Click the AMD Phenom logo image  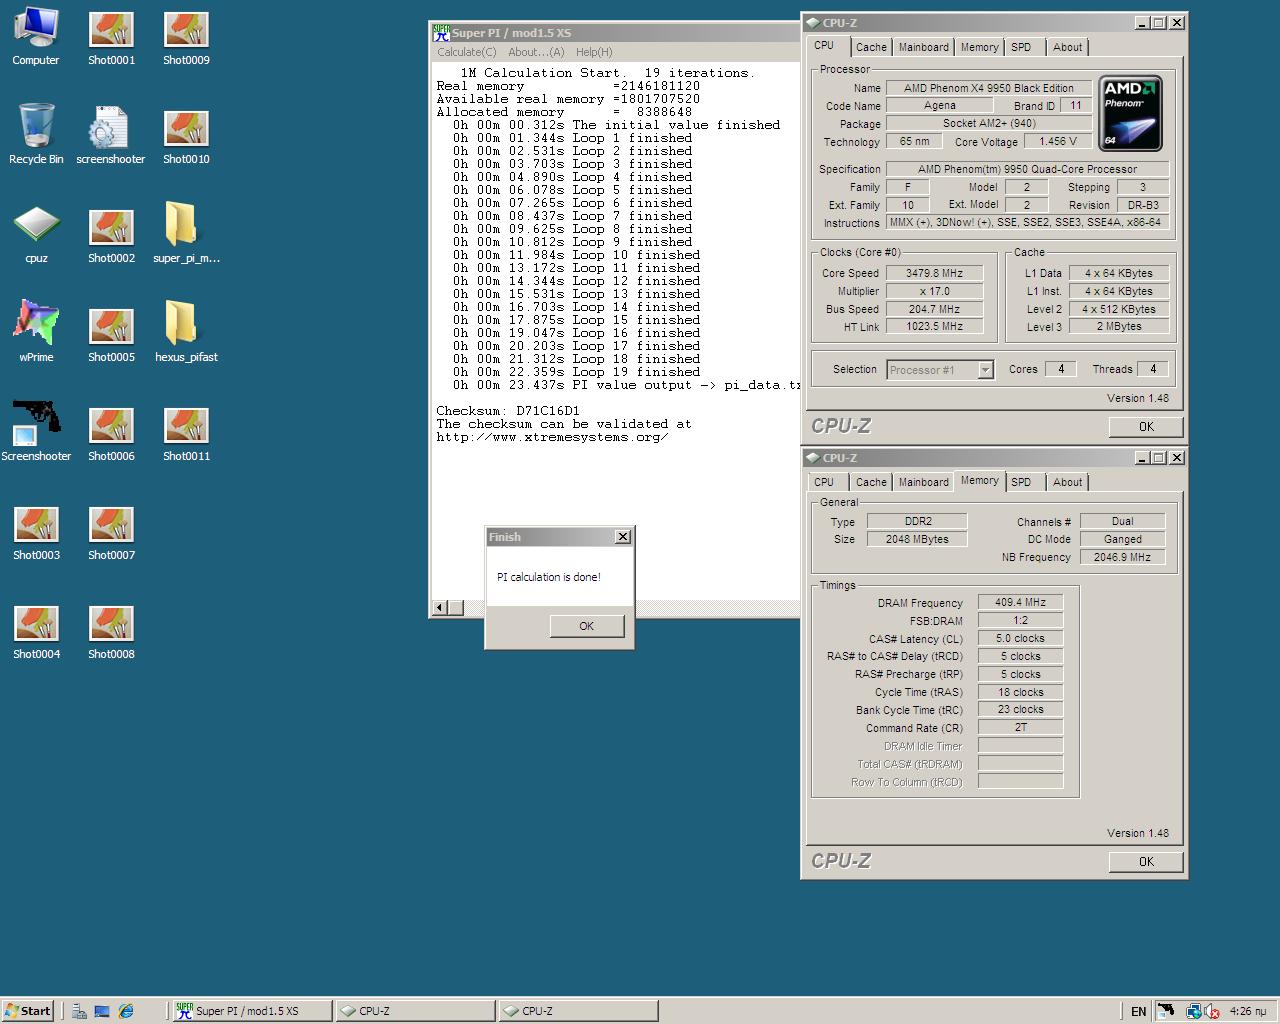click(1130, 112)
